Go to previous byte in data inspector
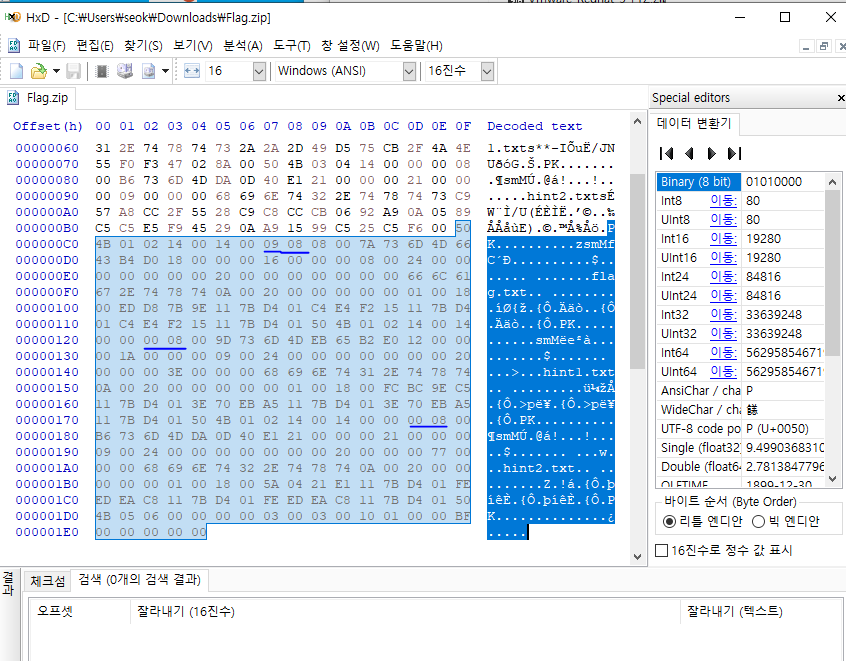The image size is (846, 661). click(x=689, y=154)
